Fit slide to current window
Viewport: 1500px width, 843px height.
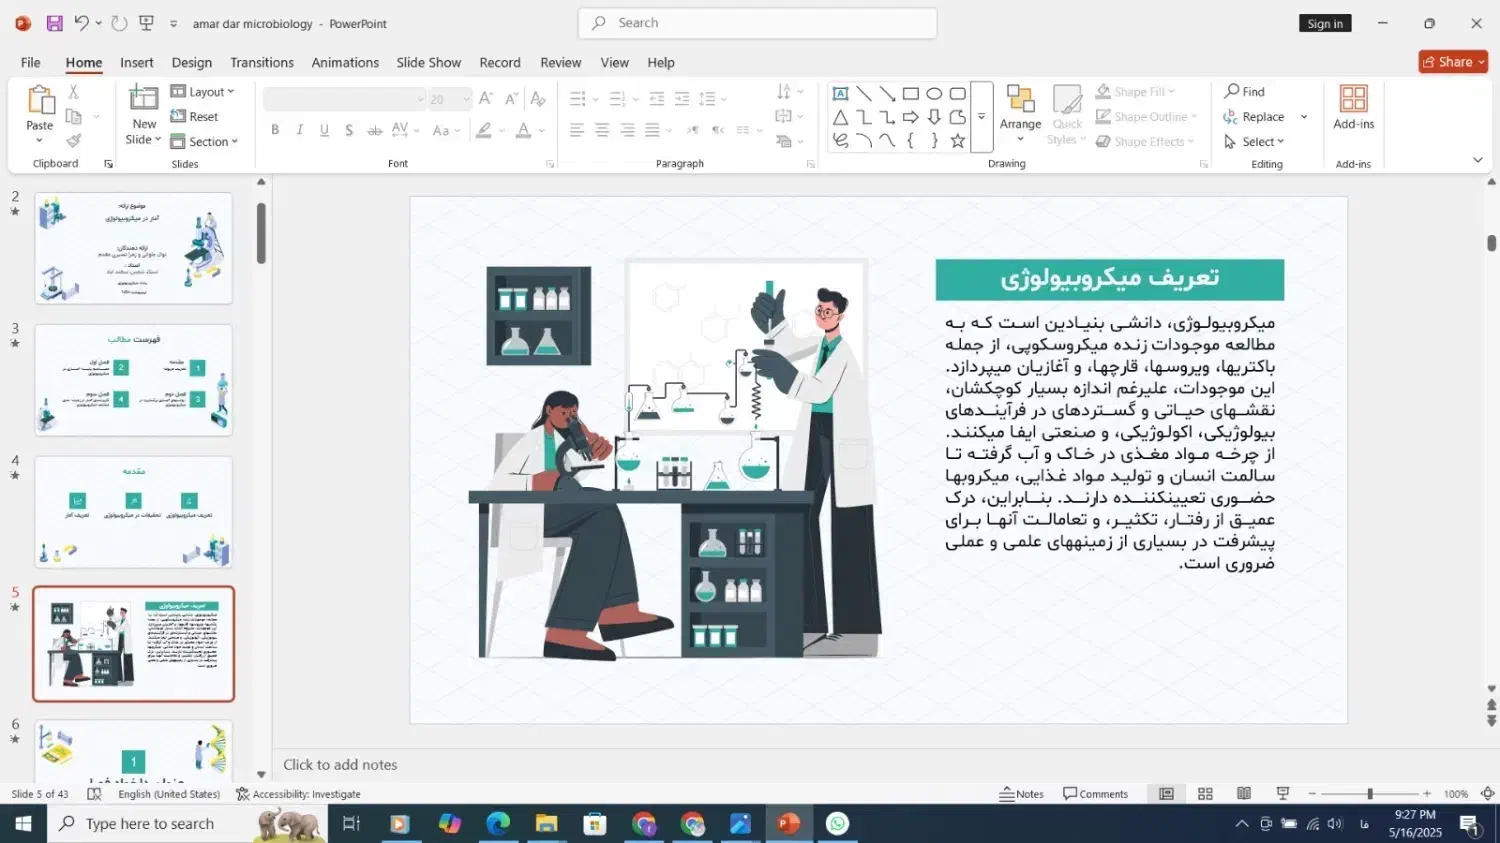click(1487, 794)
